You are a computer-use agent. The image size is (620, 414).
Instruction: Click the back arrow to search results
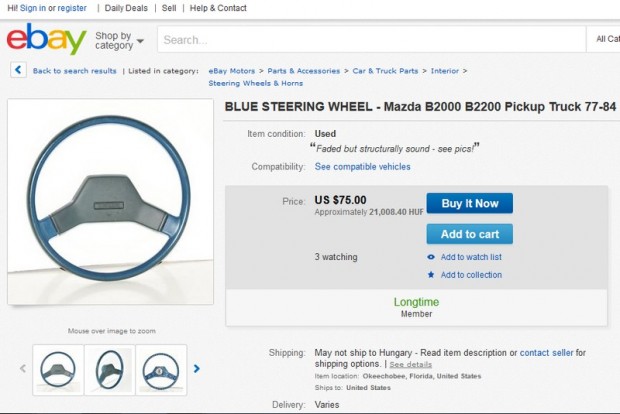[19, 70]
